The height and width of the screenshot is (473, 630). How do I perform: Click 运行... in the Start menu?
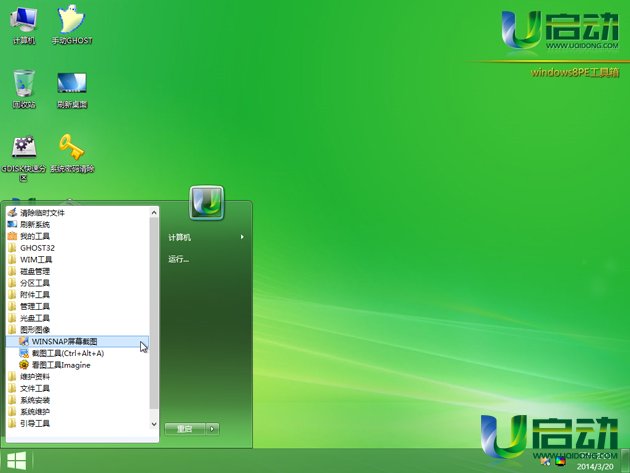click(x=179, y=259)
